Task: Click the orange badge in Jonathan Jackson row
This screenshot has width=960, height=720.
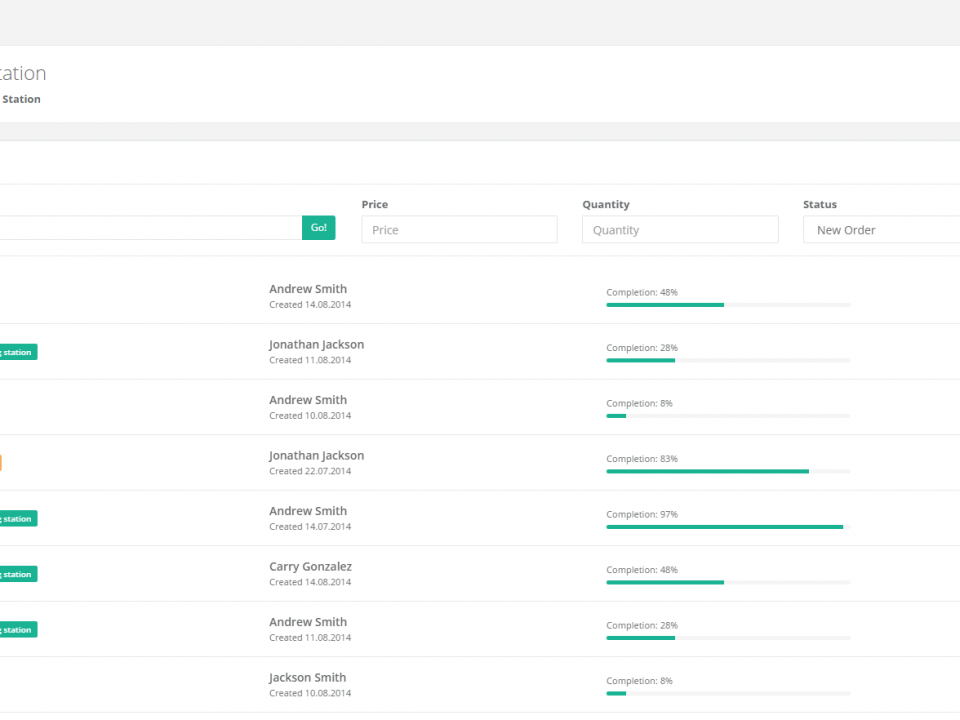Action: tap(1, 463)
